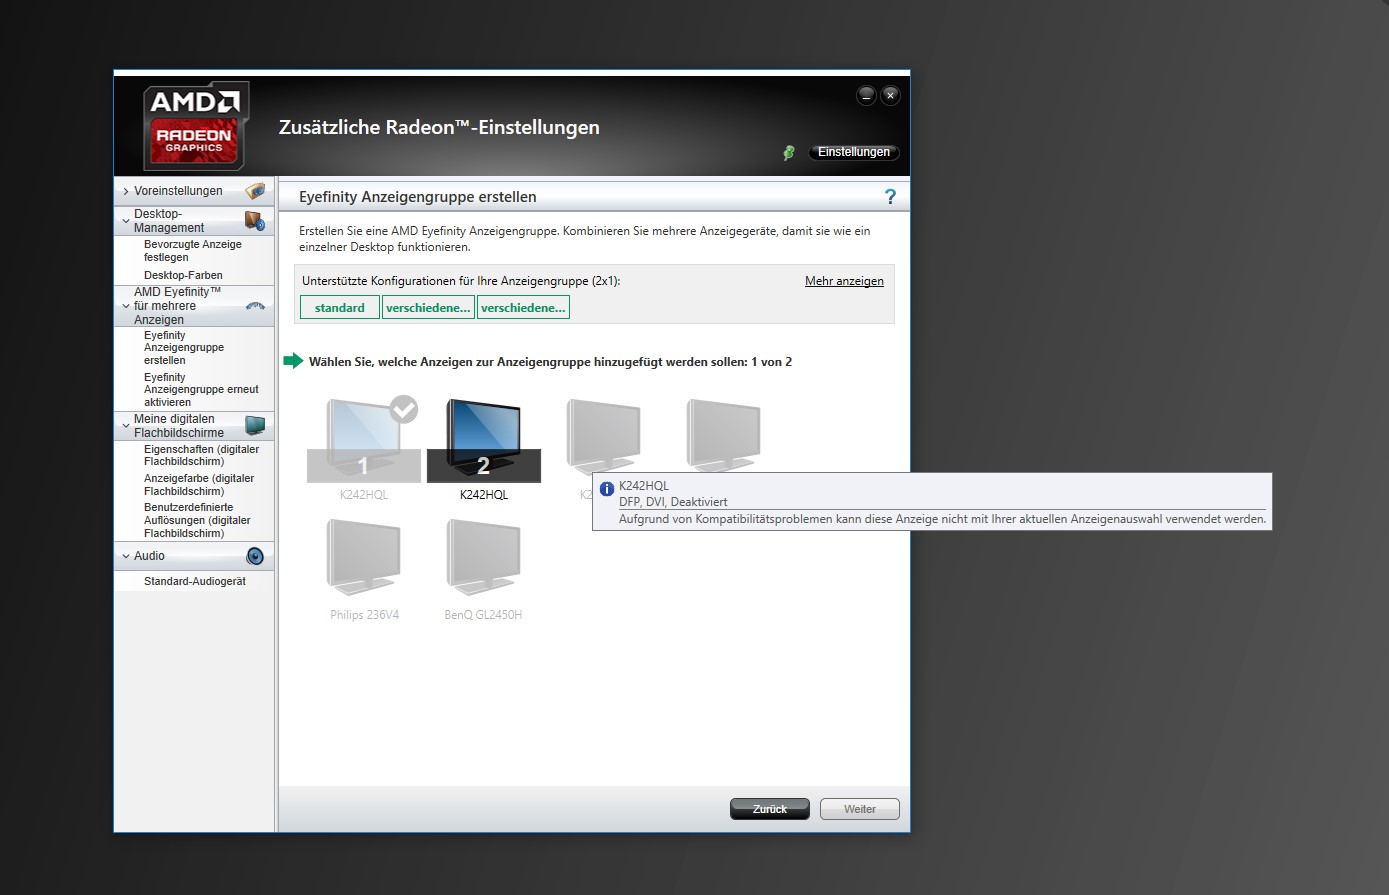
Task: Select the BenQ GL2450H display thumbnail
Action: pos(483,558)
